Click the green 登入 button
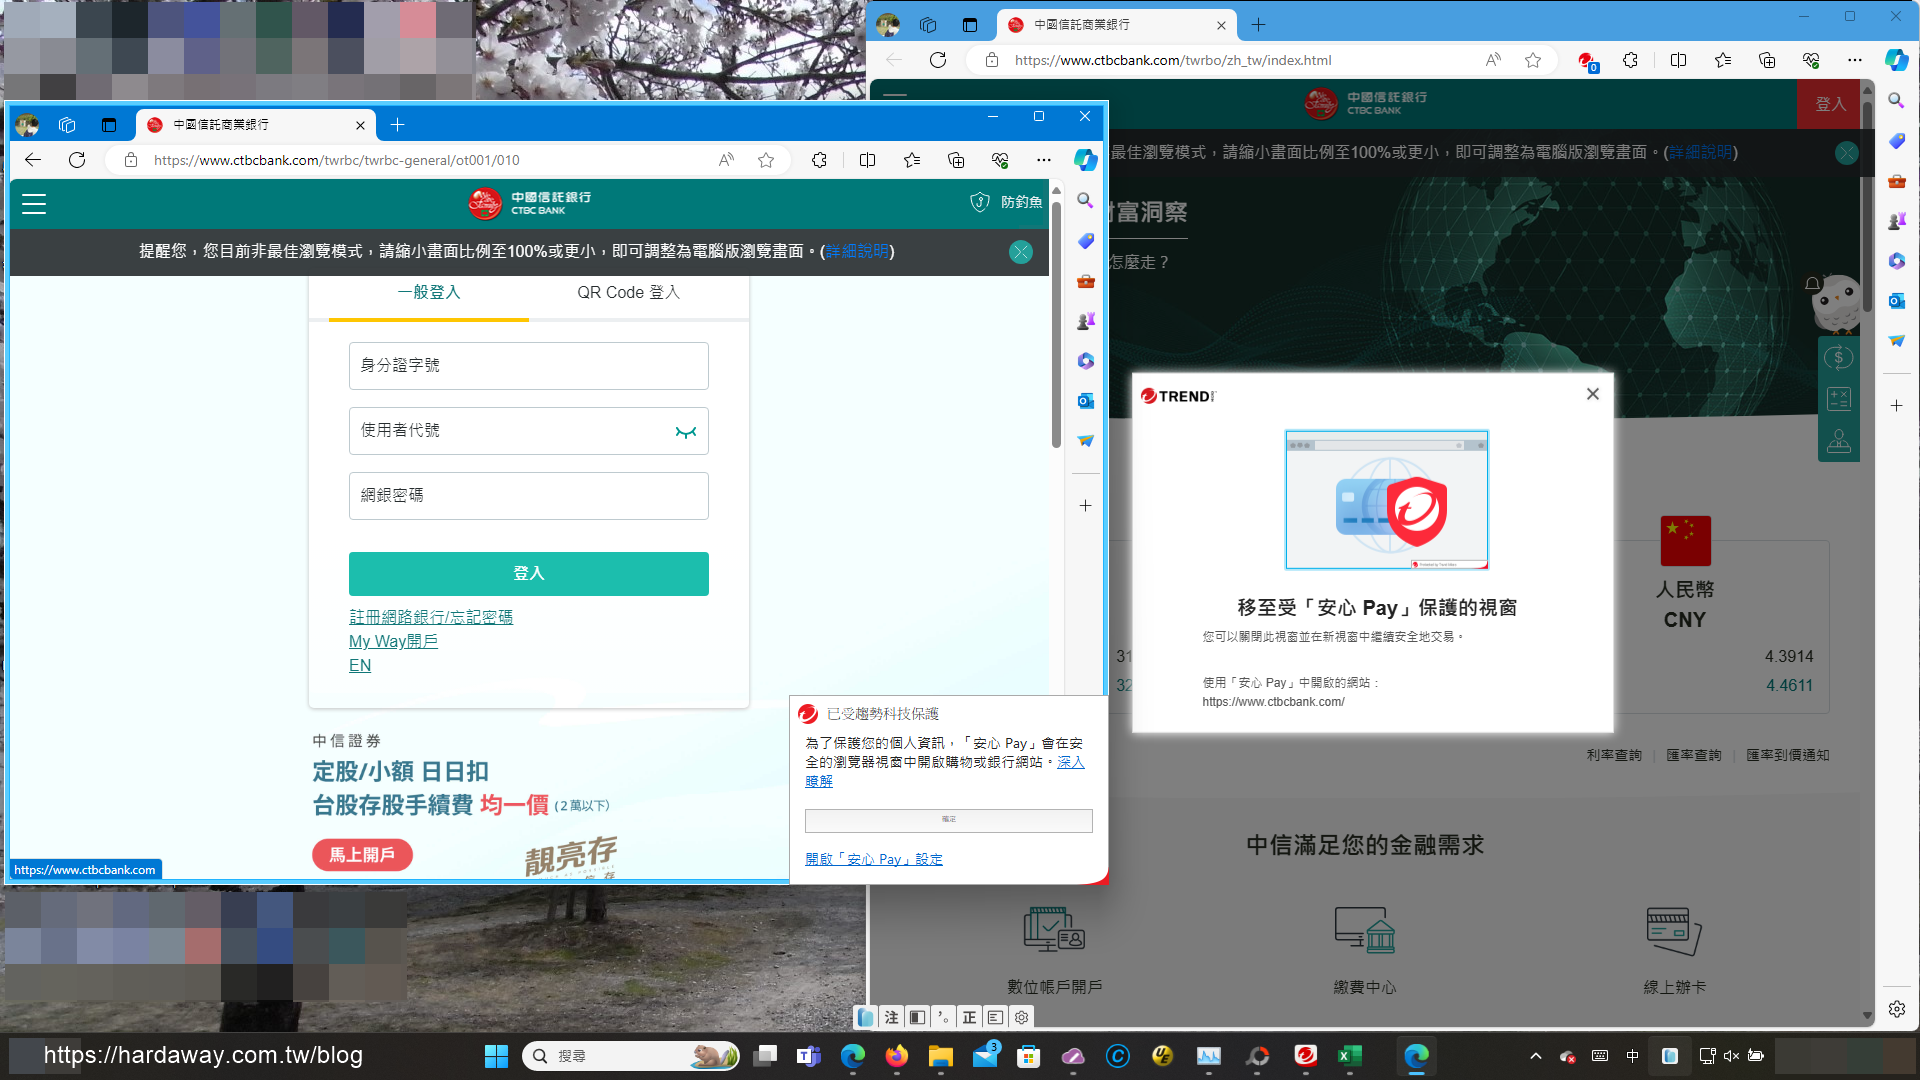The image size is (1920, 1080). coord(528,574)
